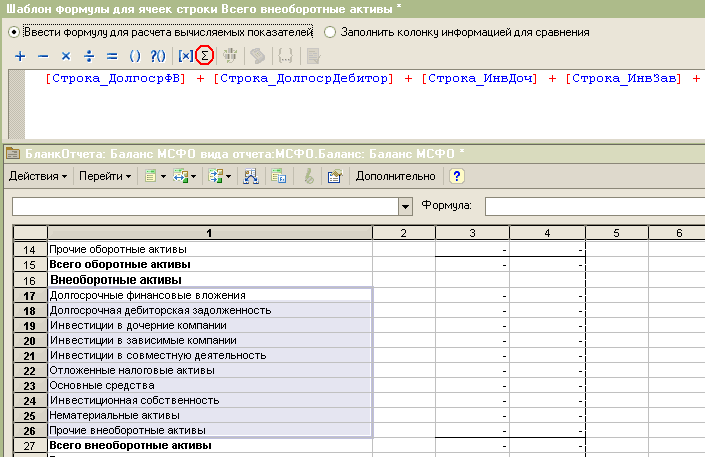Screen dimensions: 705x461
Task: Click the plus operator icon
Action: (20, 55)
